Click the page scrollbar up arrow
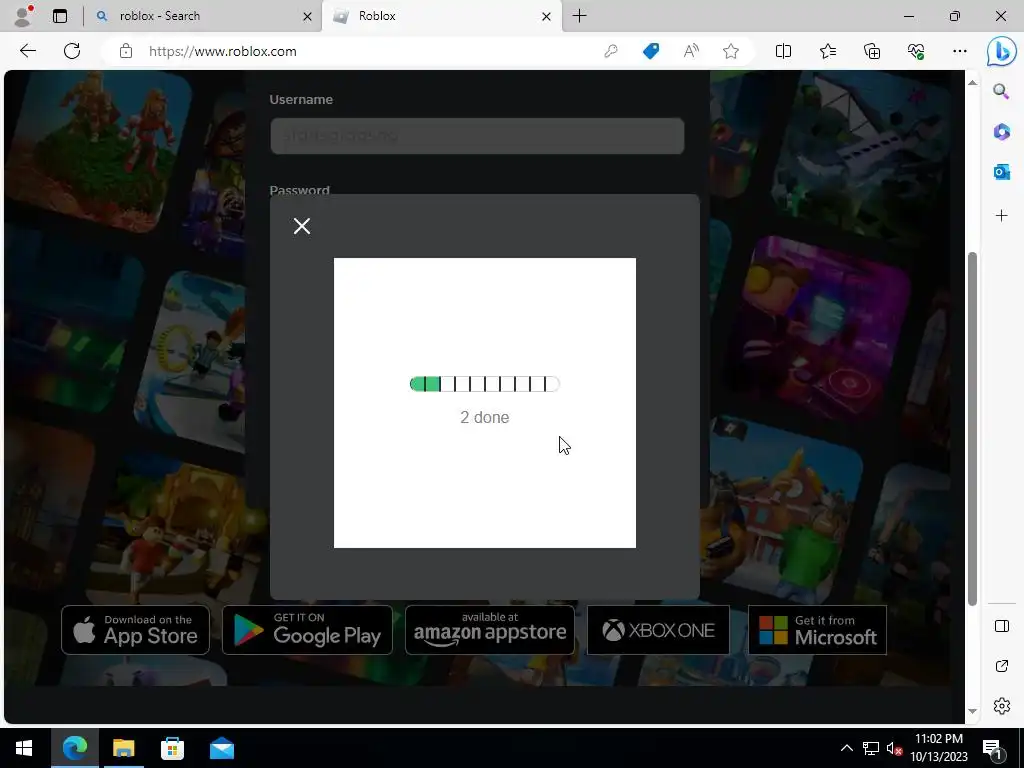The width and height of the screenshot is (1024, 768). [972, 82]
